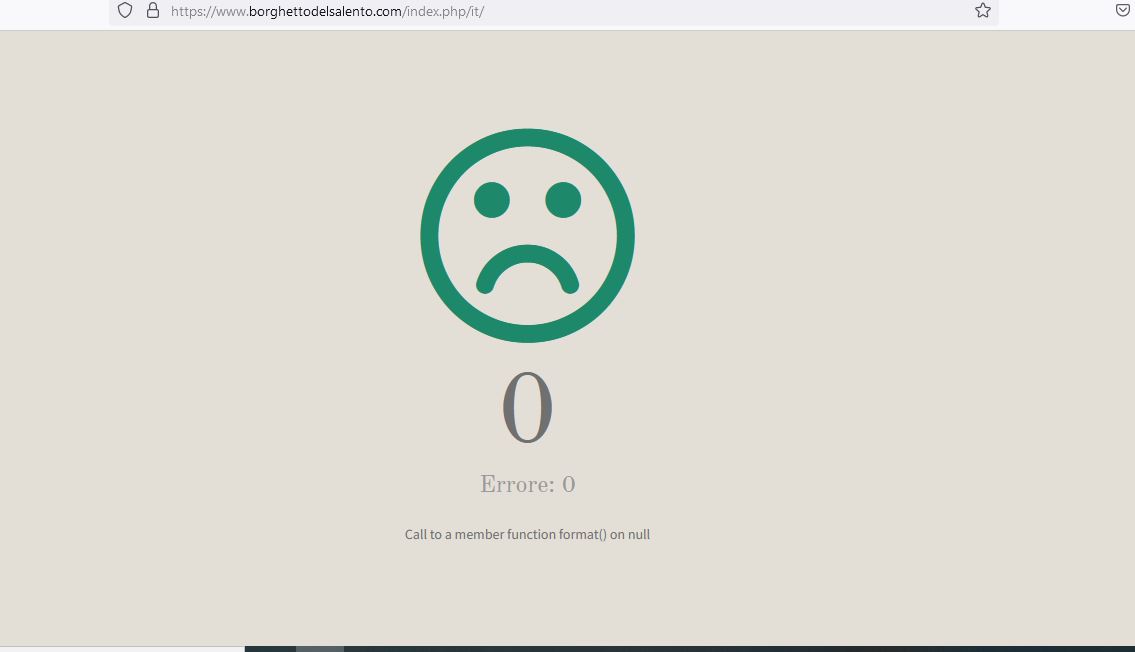Click the green outer ring of the face

point(431,236)
